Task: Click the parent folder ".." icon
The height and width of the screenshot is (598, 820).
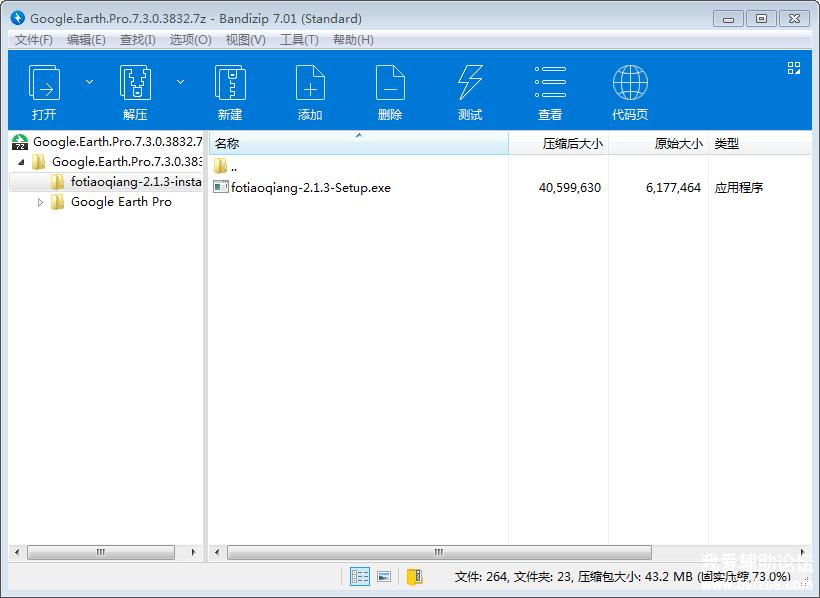Action: [x=220, y=166]
